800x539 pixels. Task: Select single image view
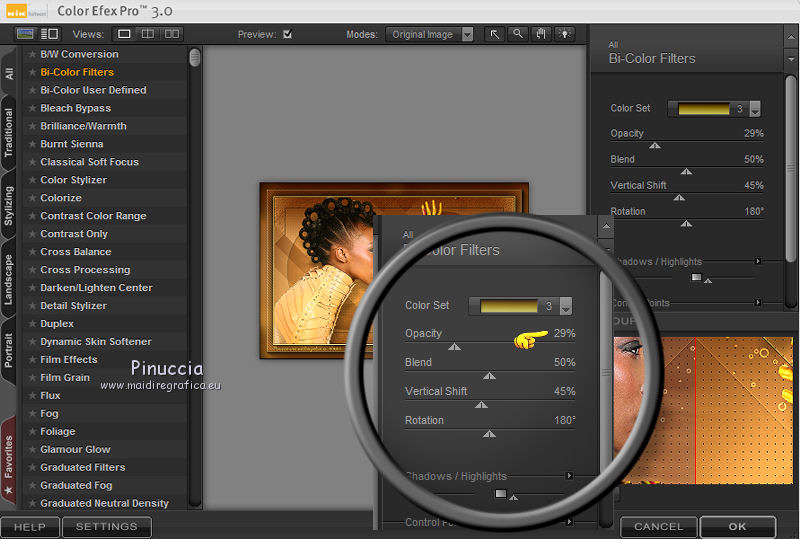point(124,34)
